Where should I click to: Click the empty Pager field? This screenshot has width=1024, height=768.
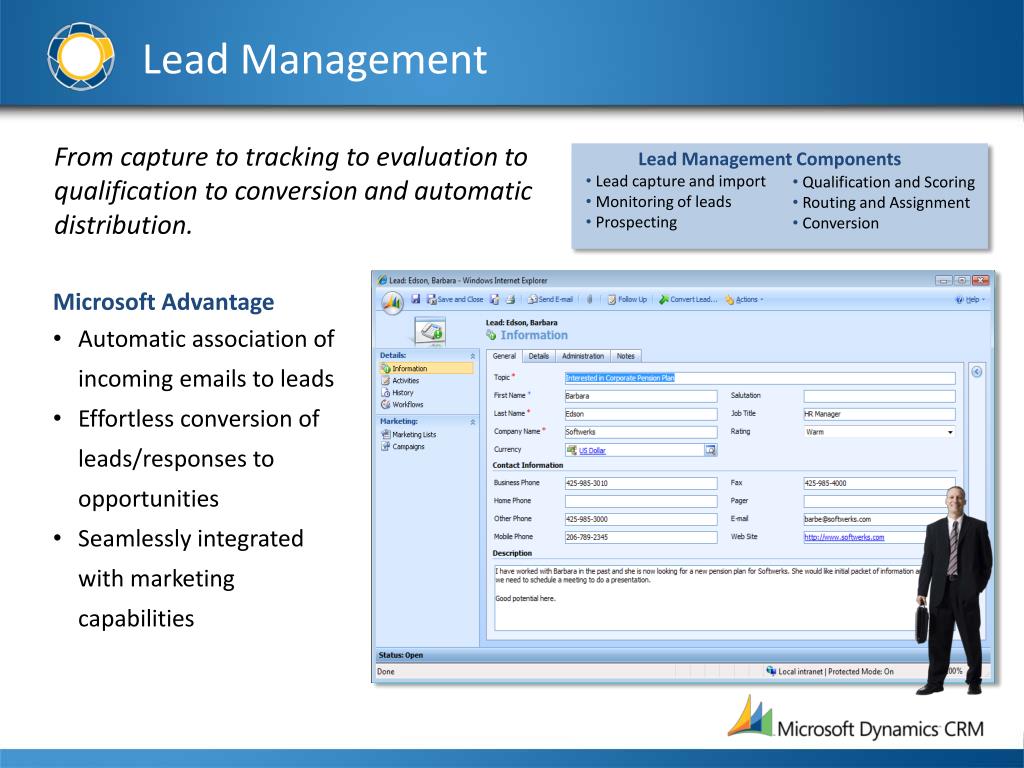click(875, 501)
